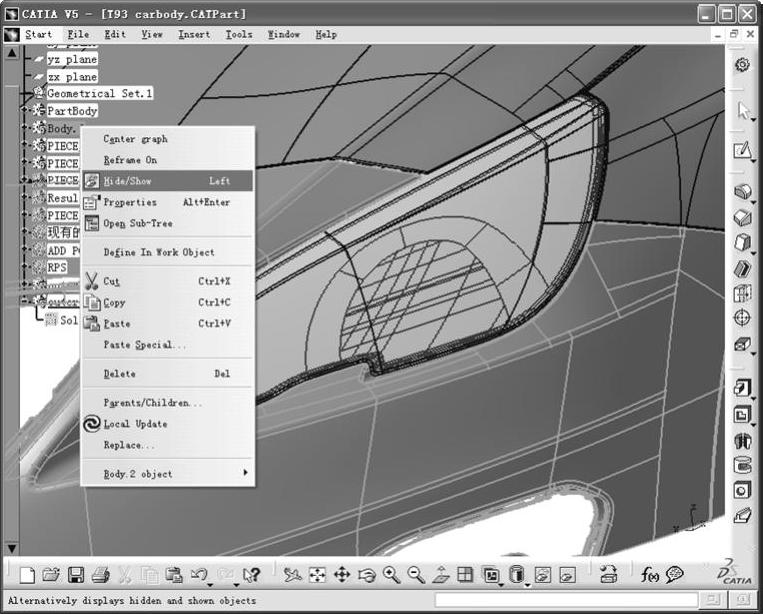Click the Zoom Out magnifier icon

[416, 575]
